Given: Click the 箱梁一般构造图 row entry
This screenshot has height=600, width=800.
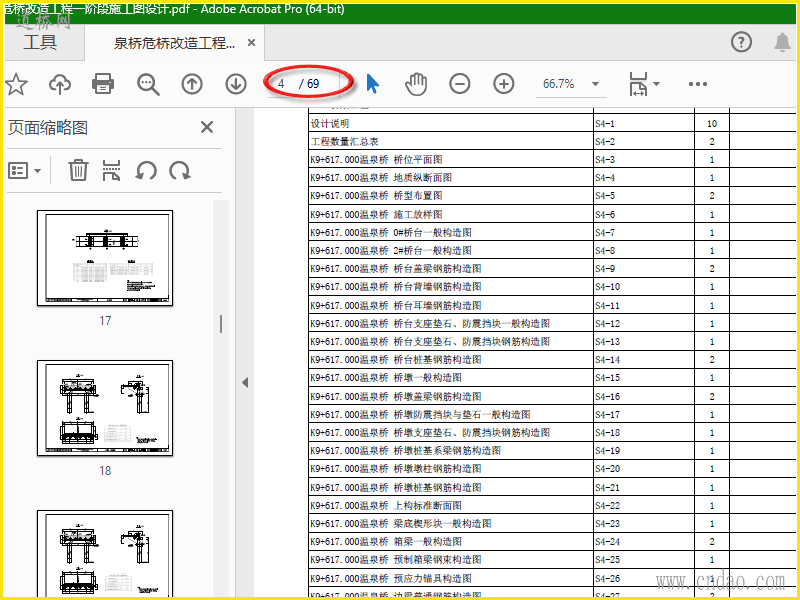Looking at the screenshot, I should coord(386,541).
